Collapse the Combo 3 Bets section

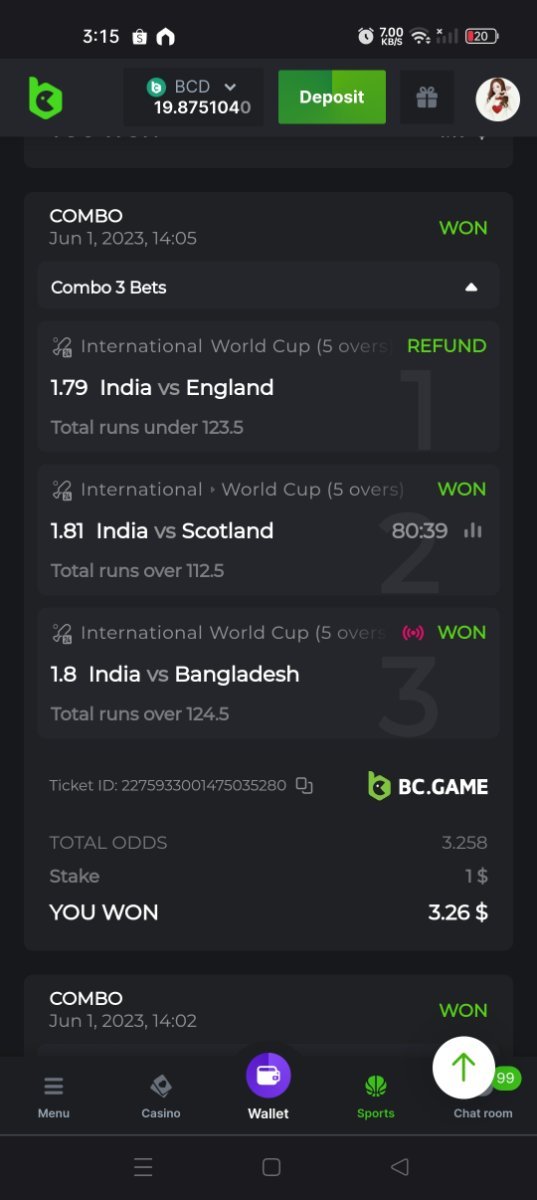pos(268,287)
